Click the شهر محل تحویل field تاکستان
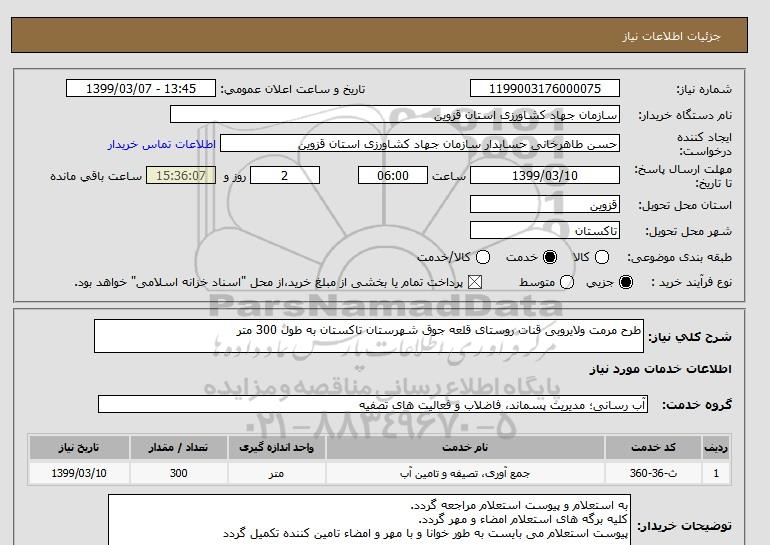 click(x=545, y=230)
